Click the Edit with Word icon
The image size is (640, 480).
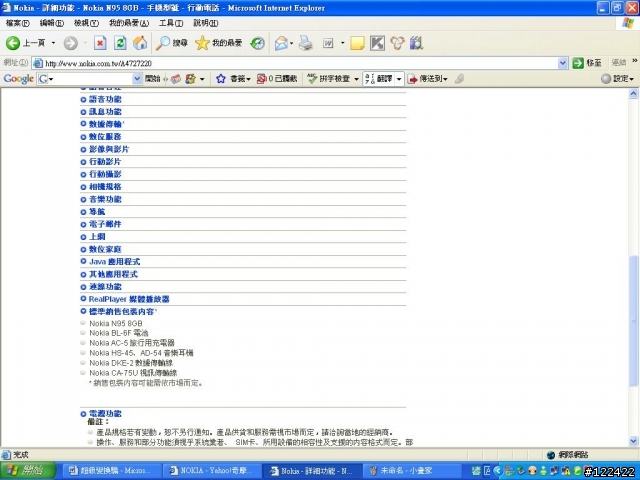[328, 43]
